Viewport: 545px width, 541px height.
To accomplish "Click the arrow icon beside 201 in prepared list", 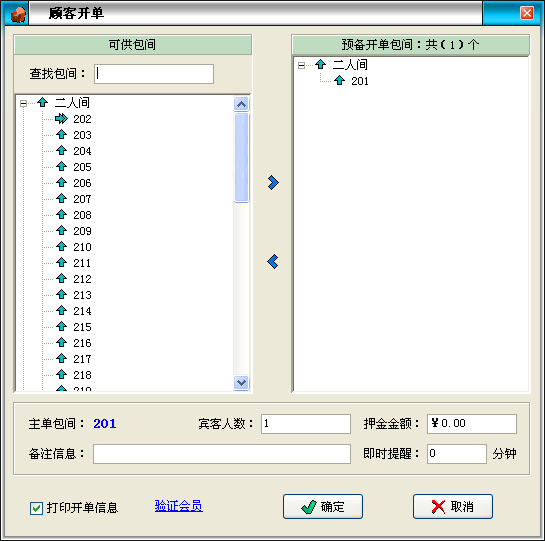I will tap(339, 81).
